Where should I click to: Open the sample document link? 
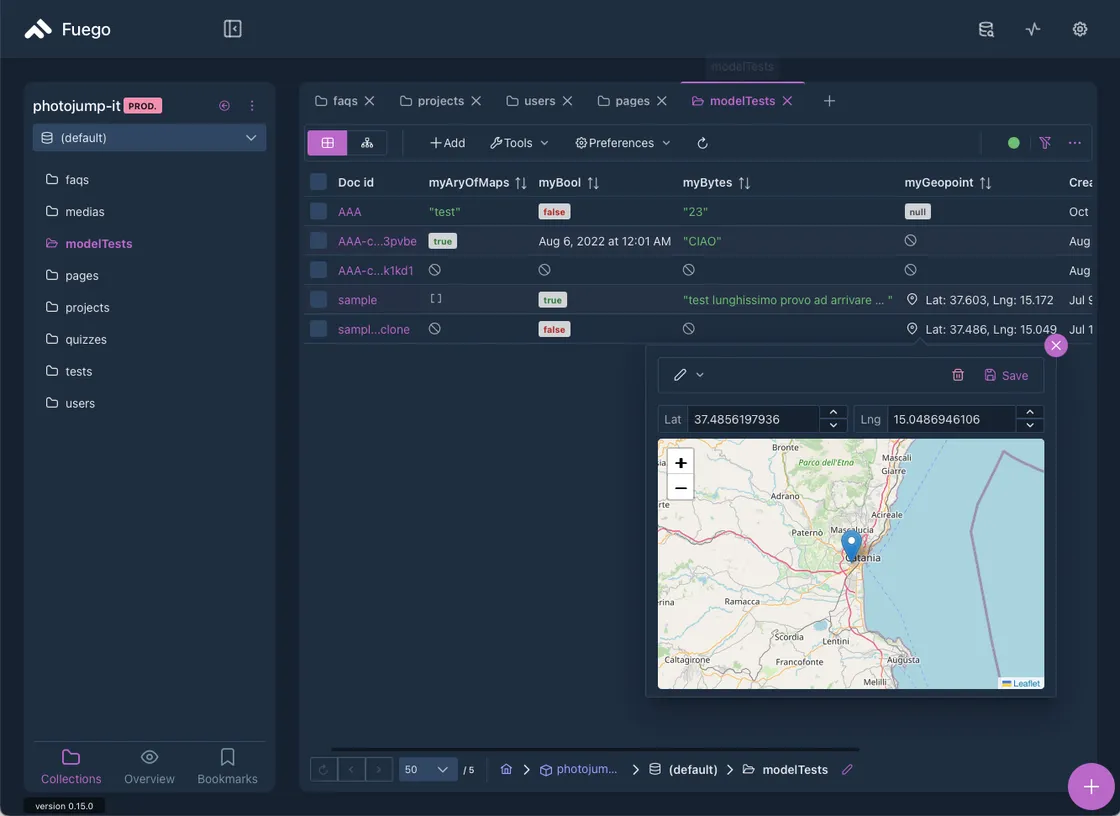coord(357,300)
